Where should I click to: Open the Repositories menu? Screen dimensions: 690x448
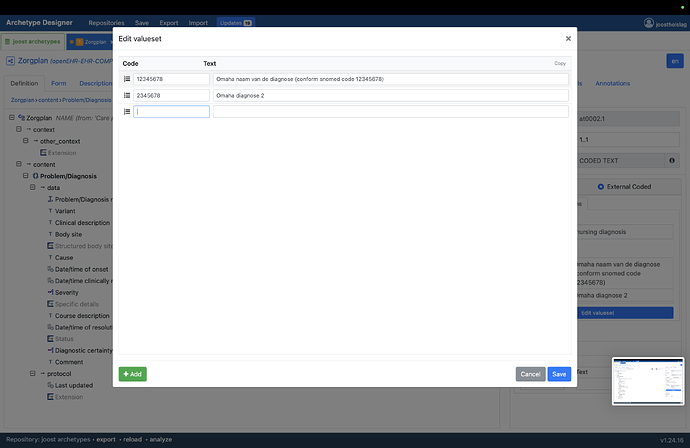pyautogui.click(x=106, y=21)
